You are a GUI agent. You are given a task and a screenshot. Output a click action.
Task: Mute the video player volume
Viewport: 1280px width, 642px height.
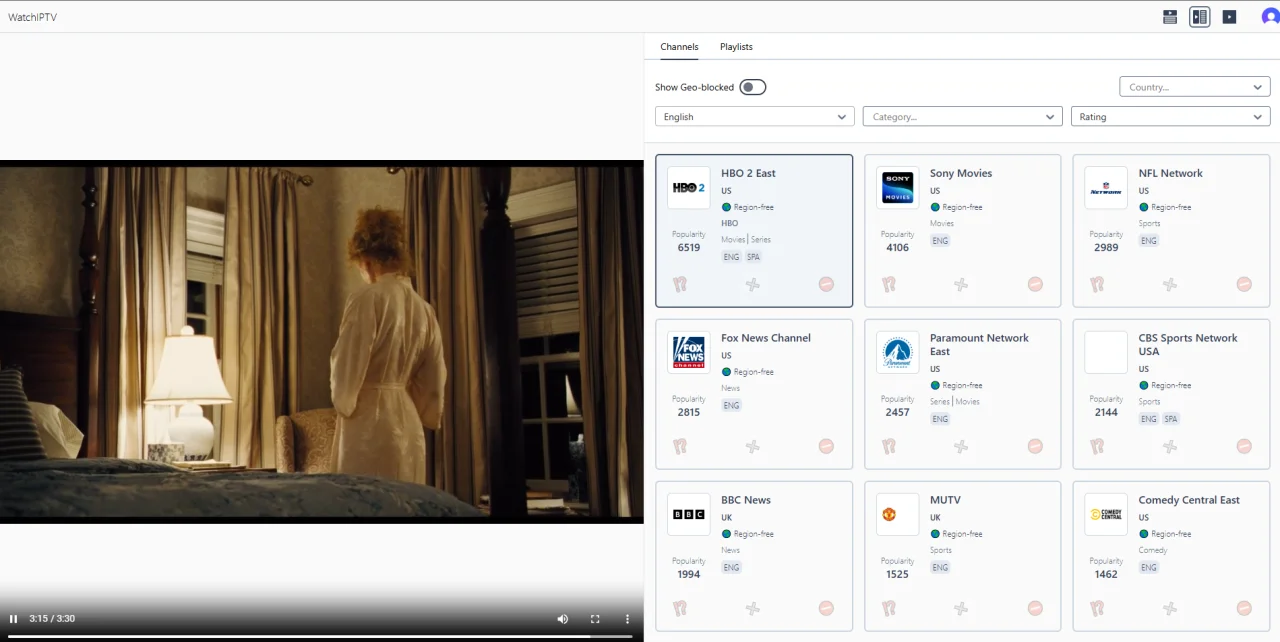coord(563,619)
